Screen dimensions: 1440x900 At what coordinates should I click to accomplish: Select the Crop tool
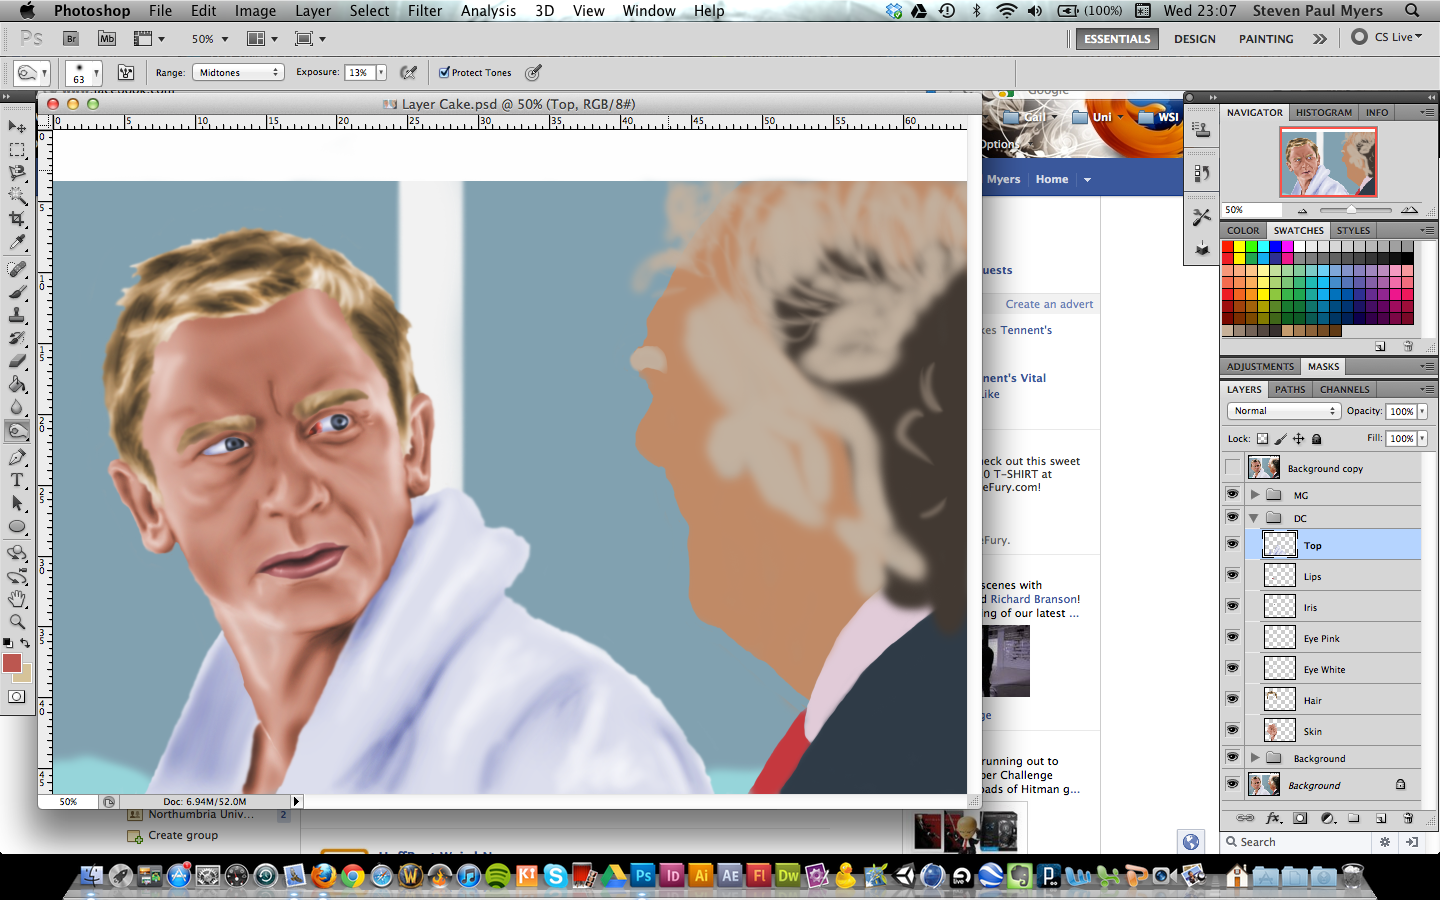point(17,219)
